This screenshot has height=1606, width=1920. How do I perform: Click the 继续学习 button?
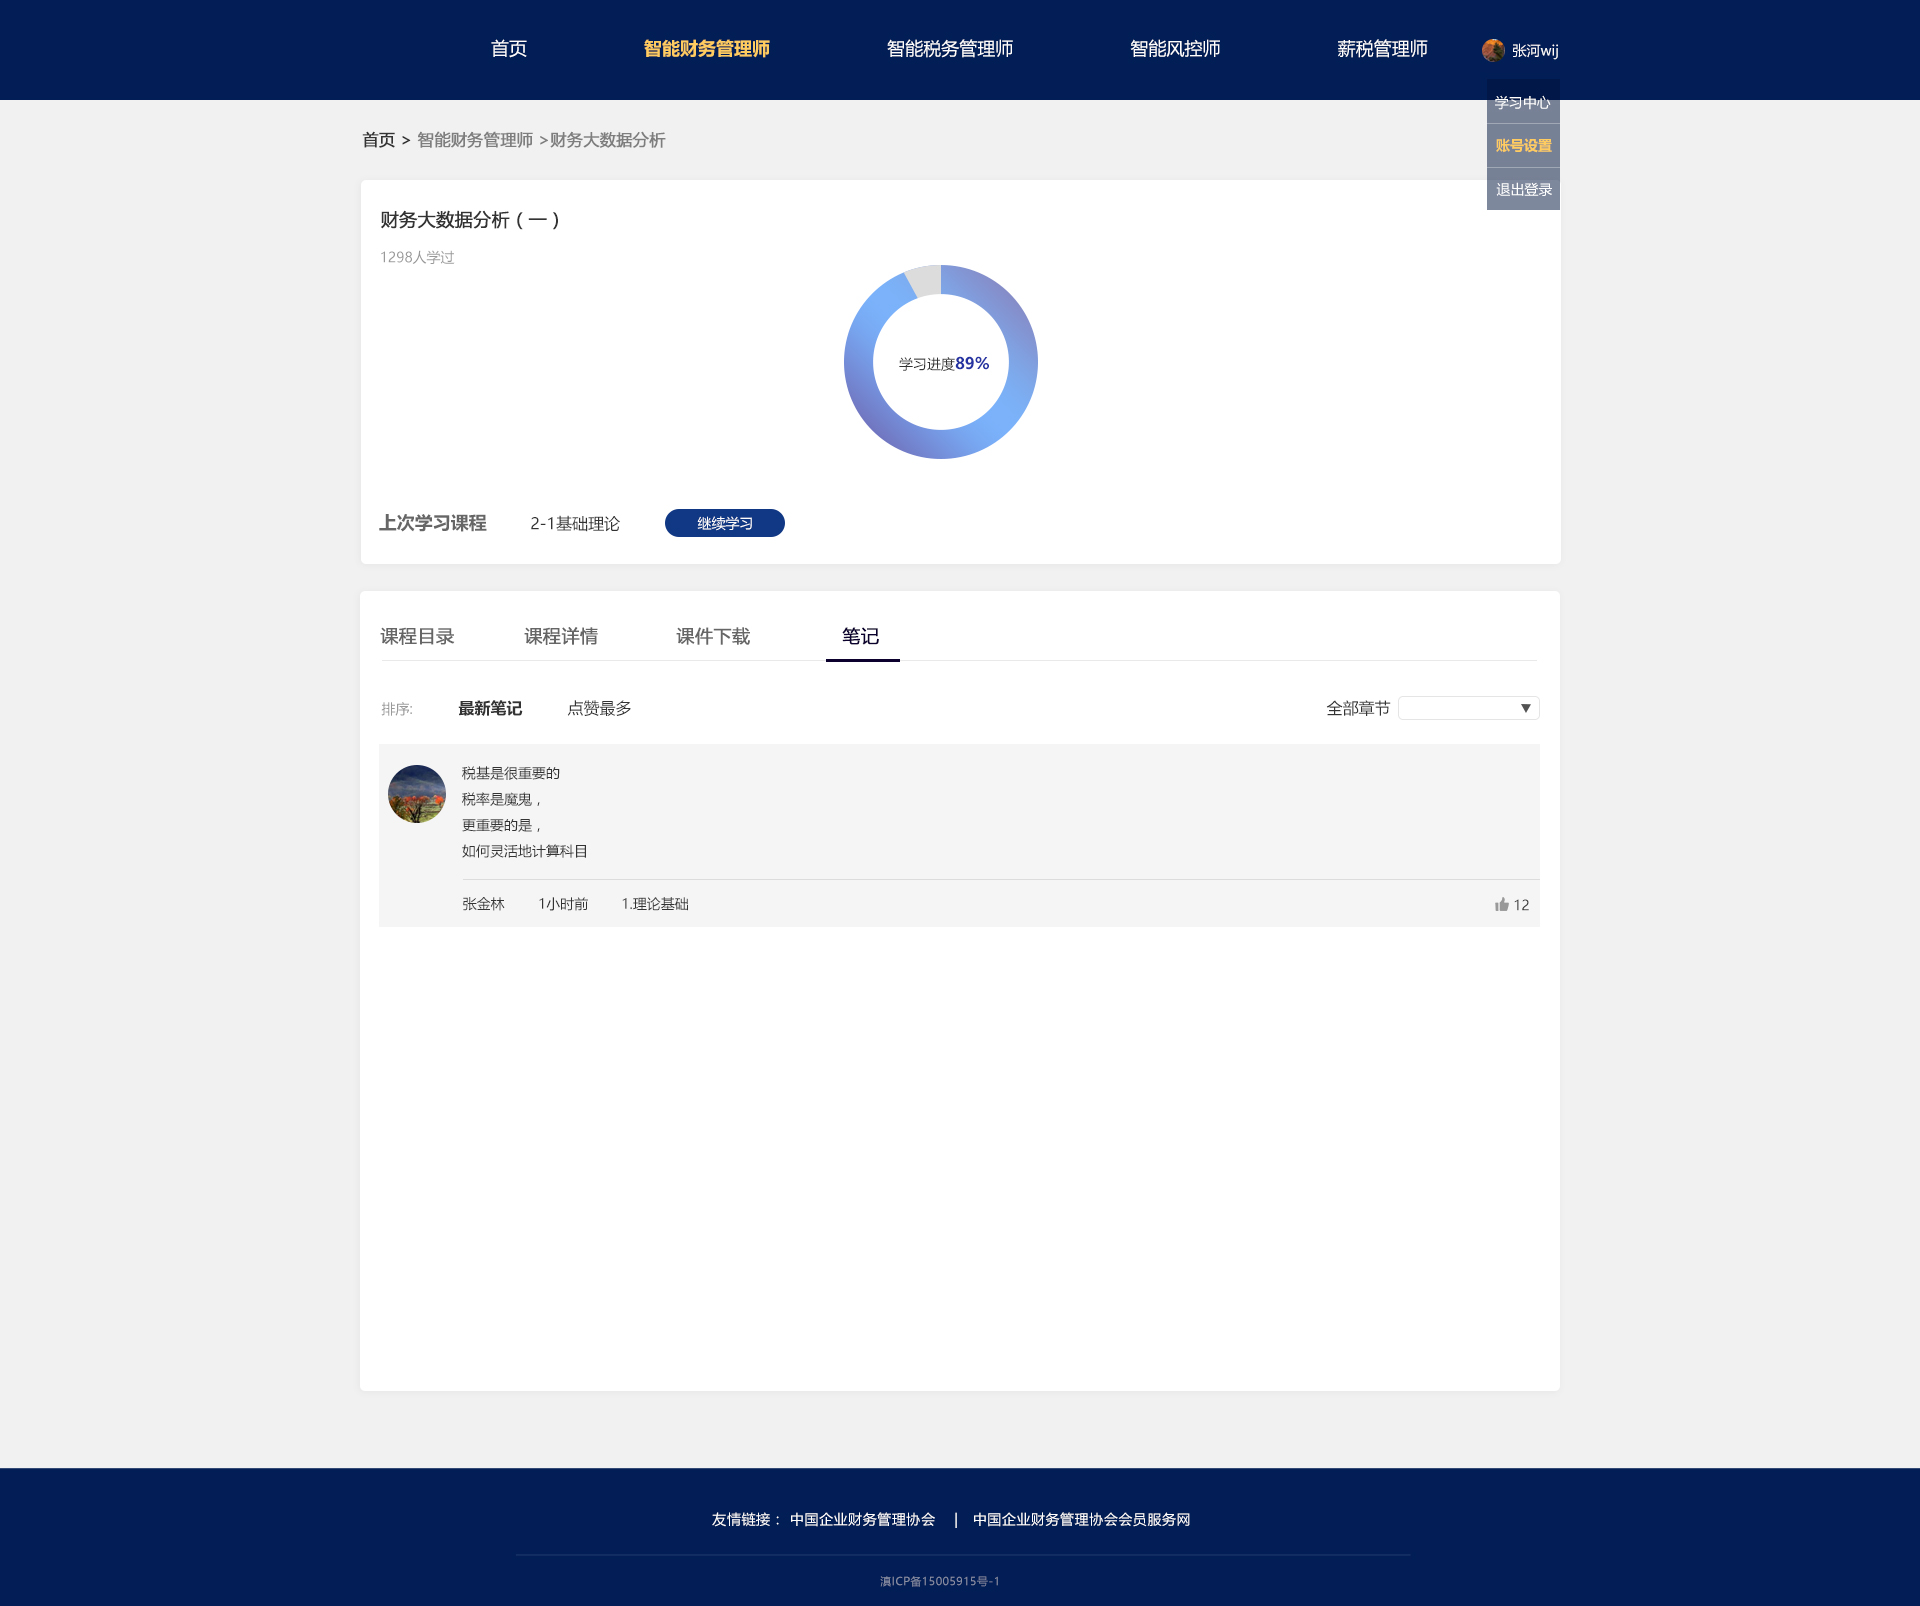point(725,523)
